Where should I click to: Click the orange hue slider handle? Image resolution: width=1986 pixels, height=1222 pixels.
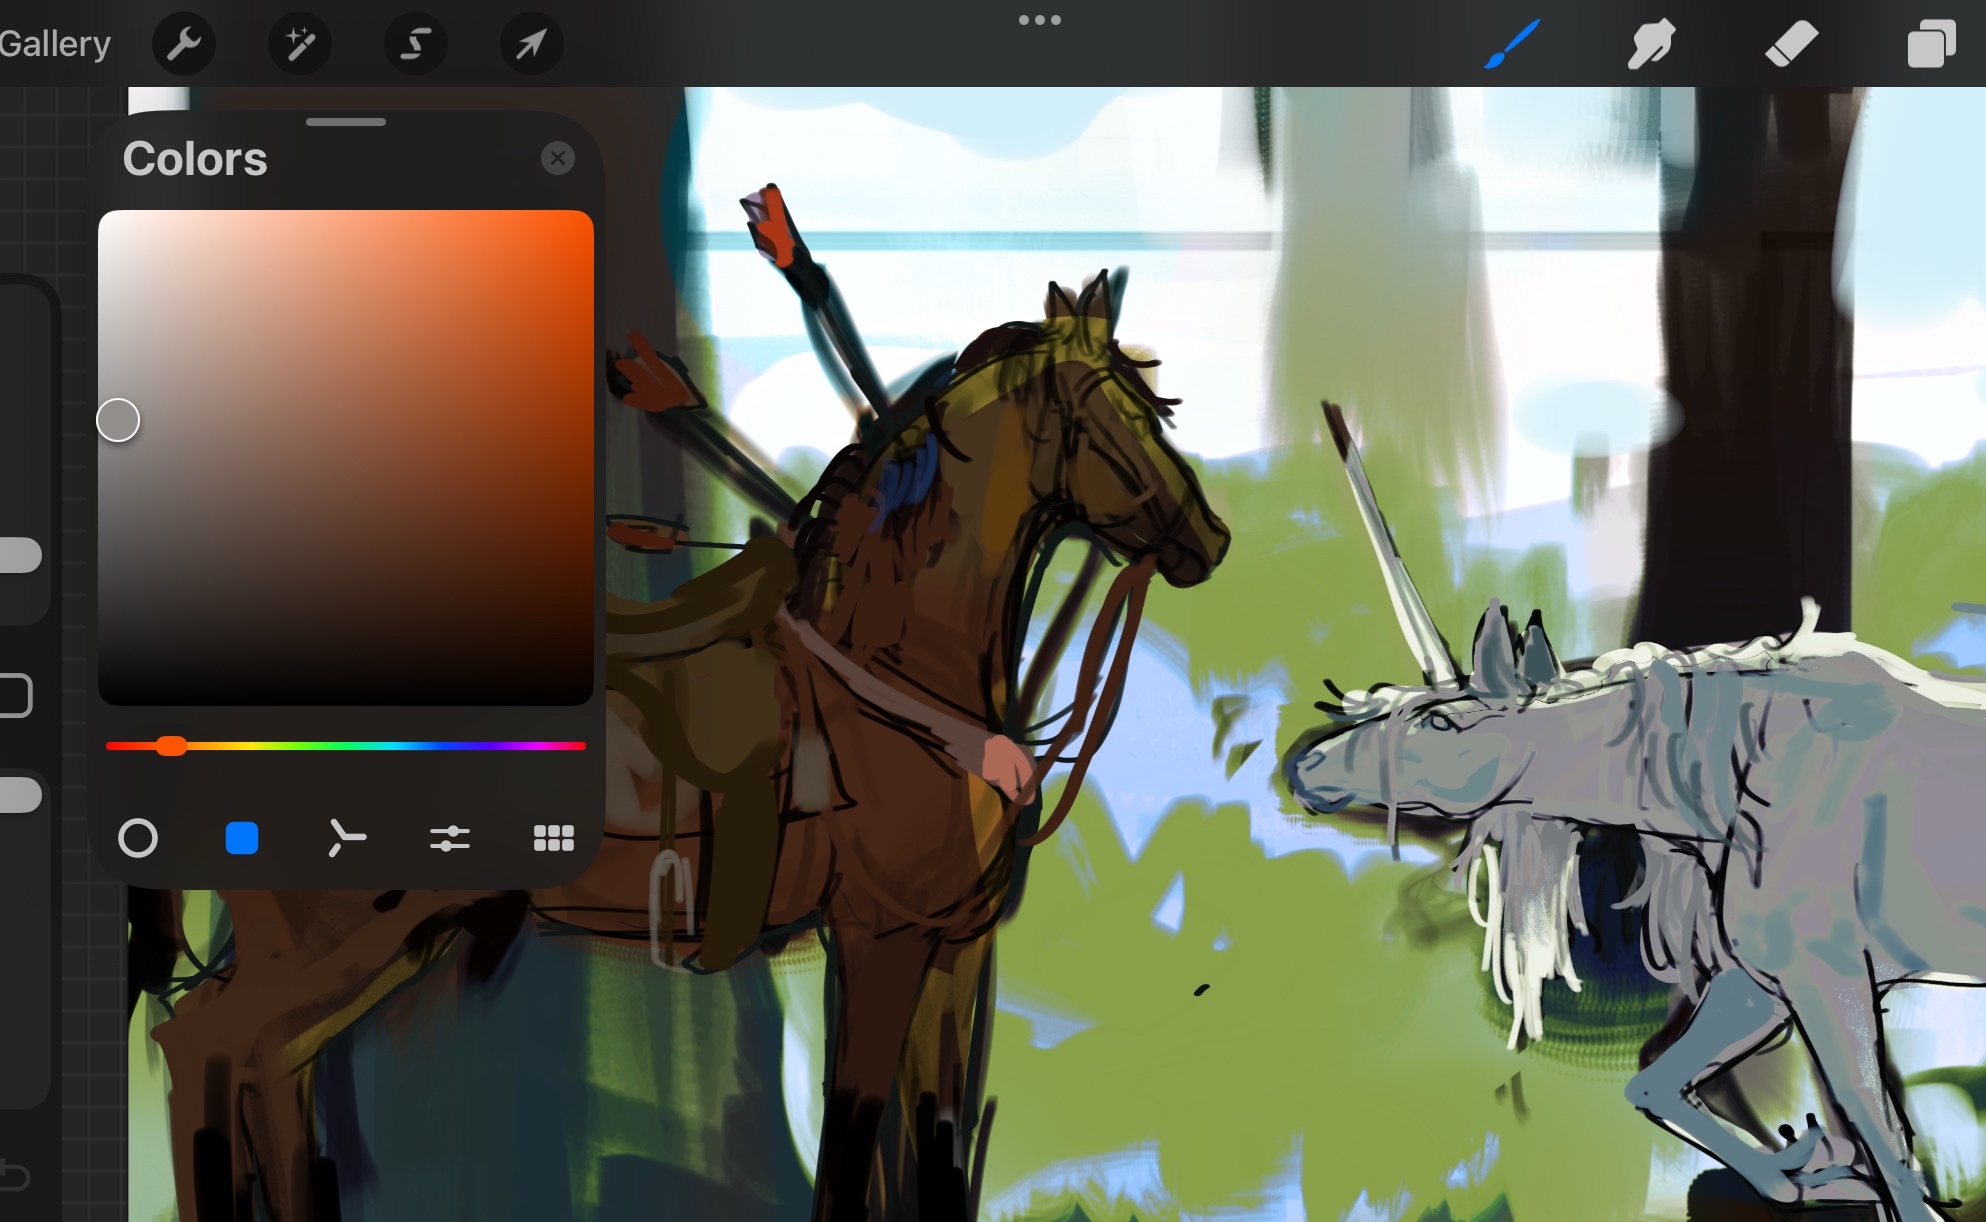[x=171, y=746]
